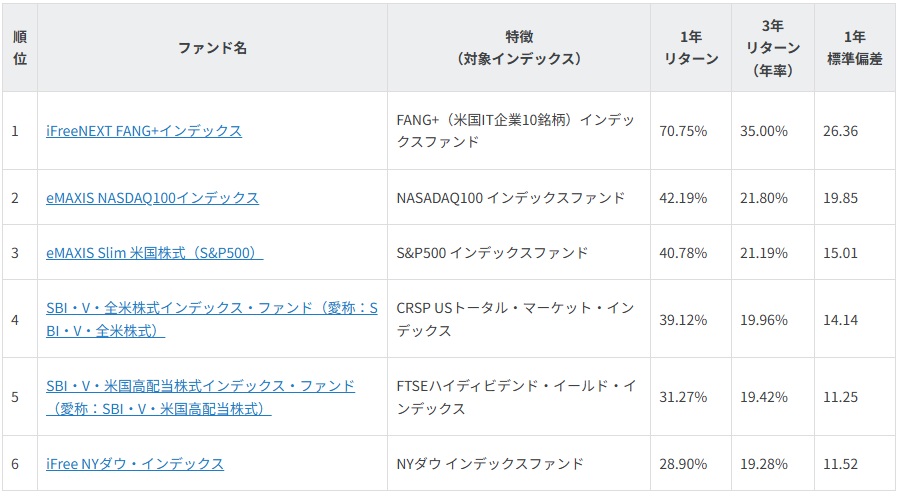The image size is (898, 493).
Task: Open SBI・V・米国高配当株式インデックス・ファンド link
Action: pyautogui.click(x=200, y=386)
